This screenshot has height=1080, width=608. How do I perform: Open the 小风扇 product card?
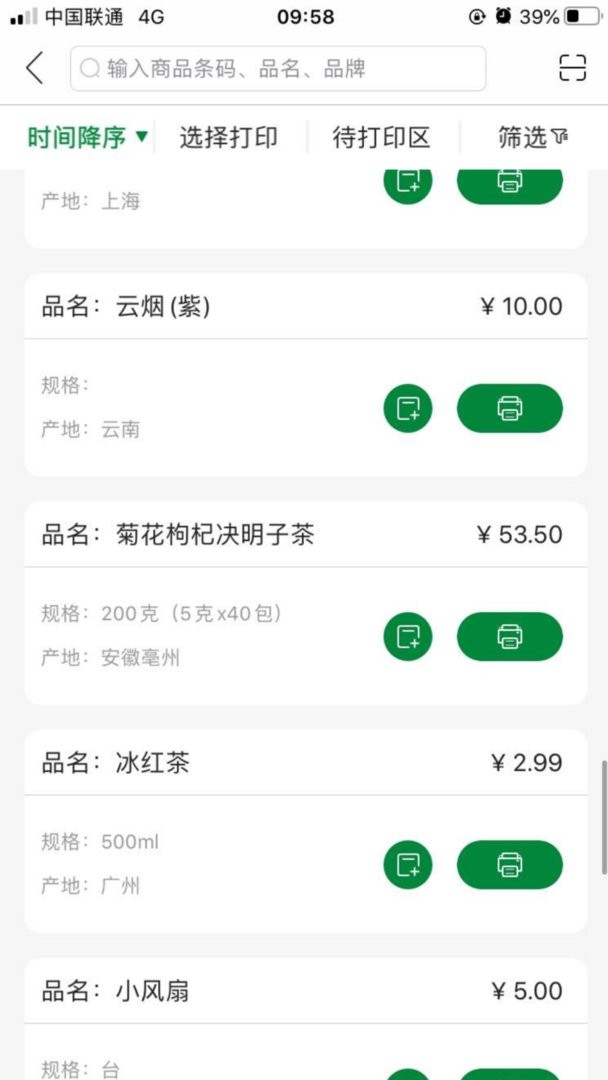point(150,990)
